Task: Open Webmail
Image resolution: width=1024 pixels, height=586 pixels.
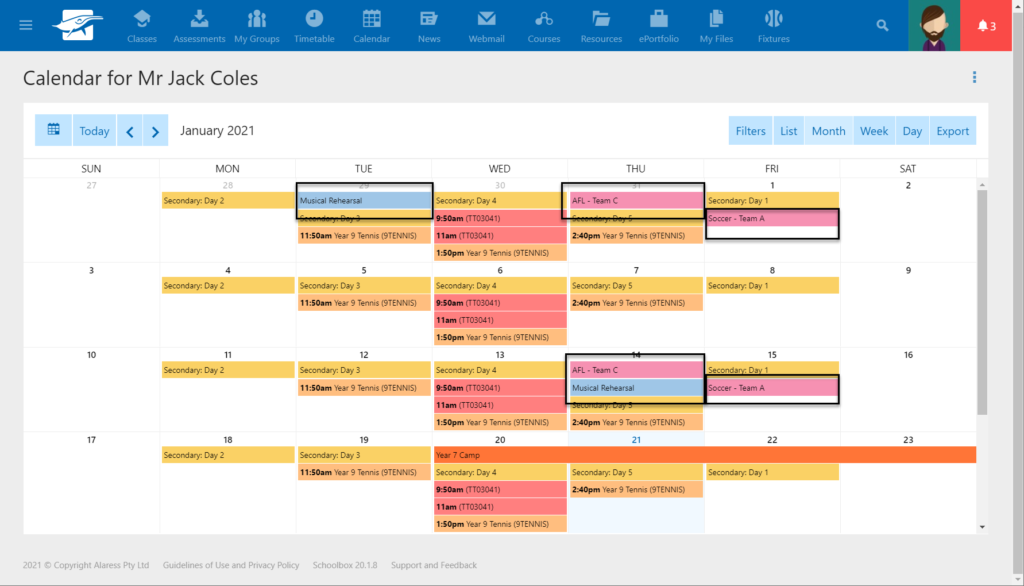Action: click(x=486, y=25)
